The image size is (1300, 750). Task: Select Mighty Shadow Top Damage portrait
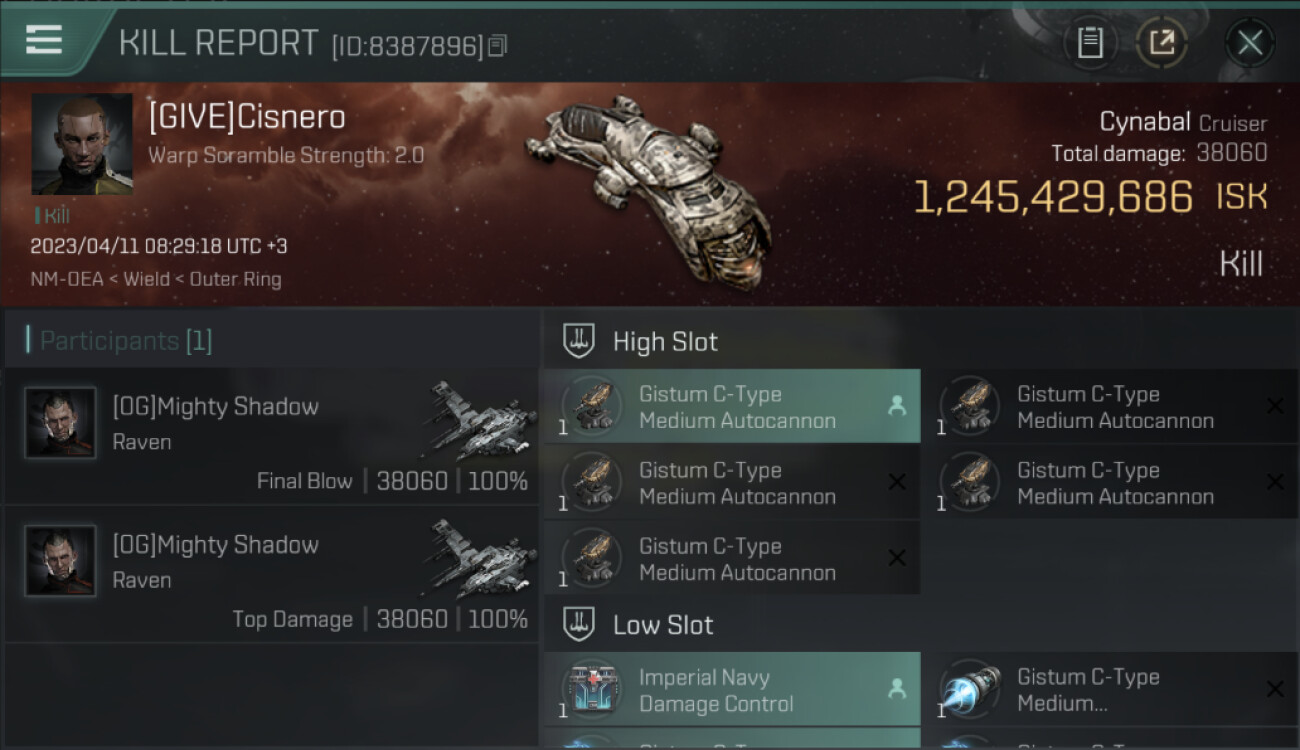click(60, 561)
